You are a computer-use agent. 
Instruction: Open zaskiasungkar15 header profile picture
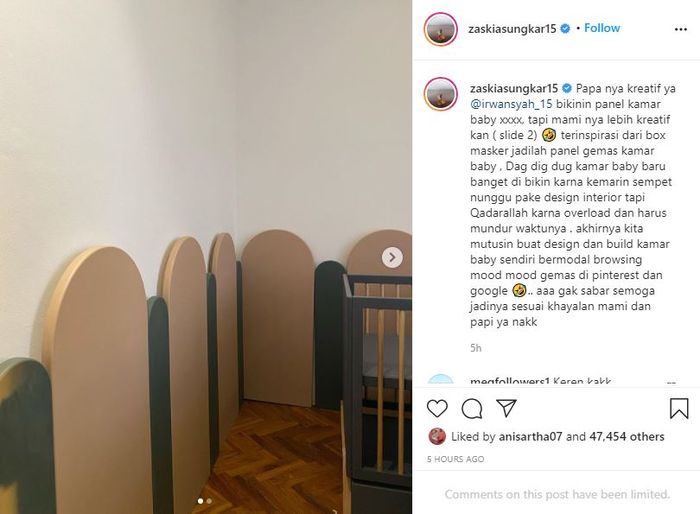point(440,29)
